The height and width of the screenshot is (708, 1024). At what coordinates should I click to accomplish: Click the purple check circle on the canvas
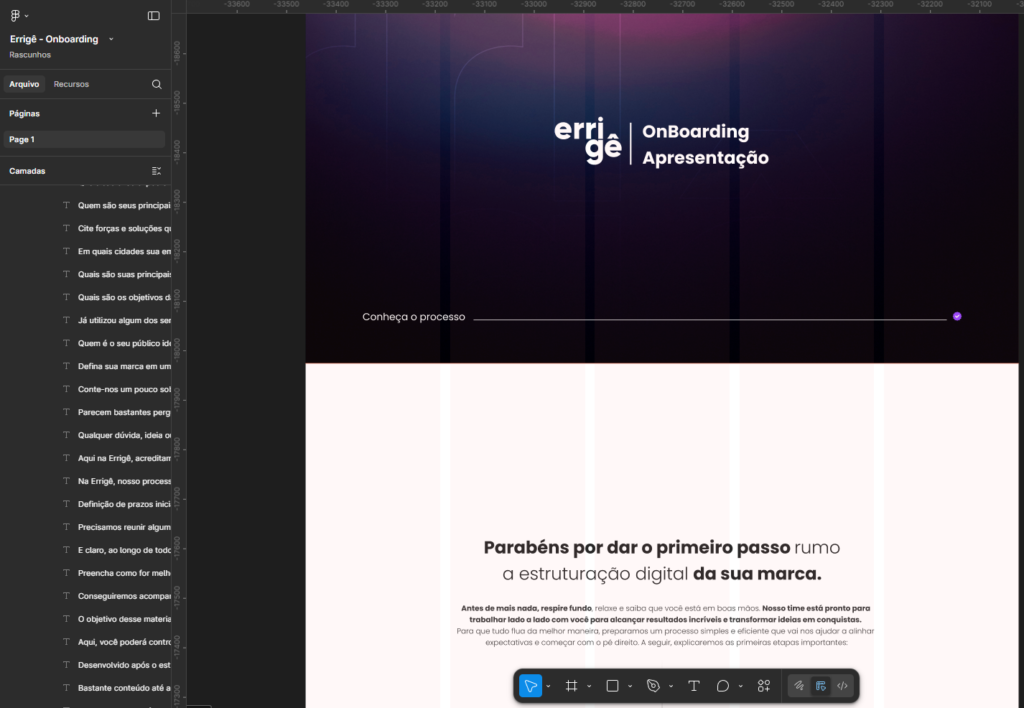(957, 316)
